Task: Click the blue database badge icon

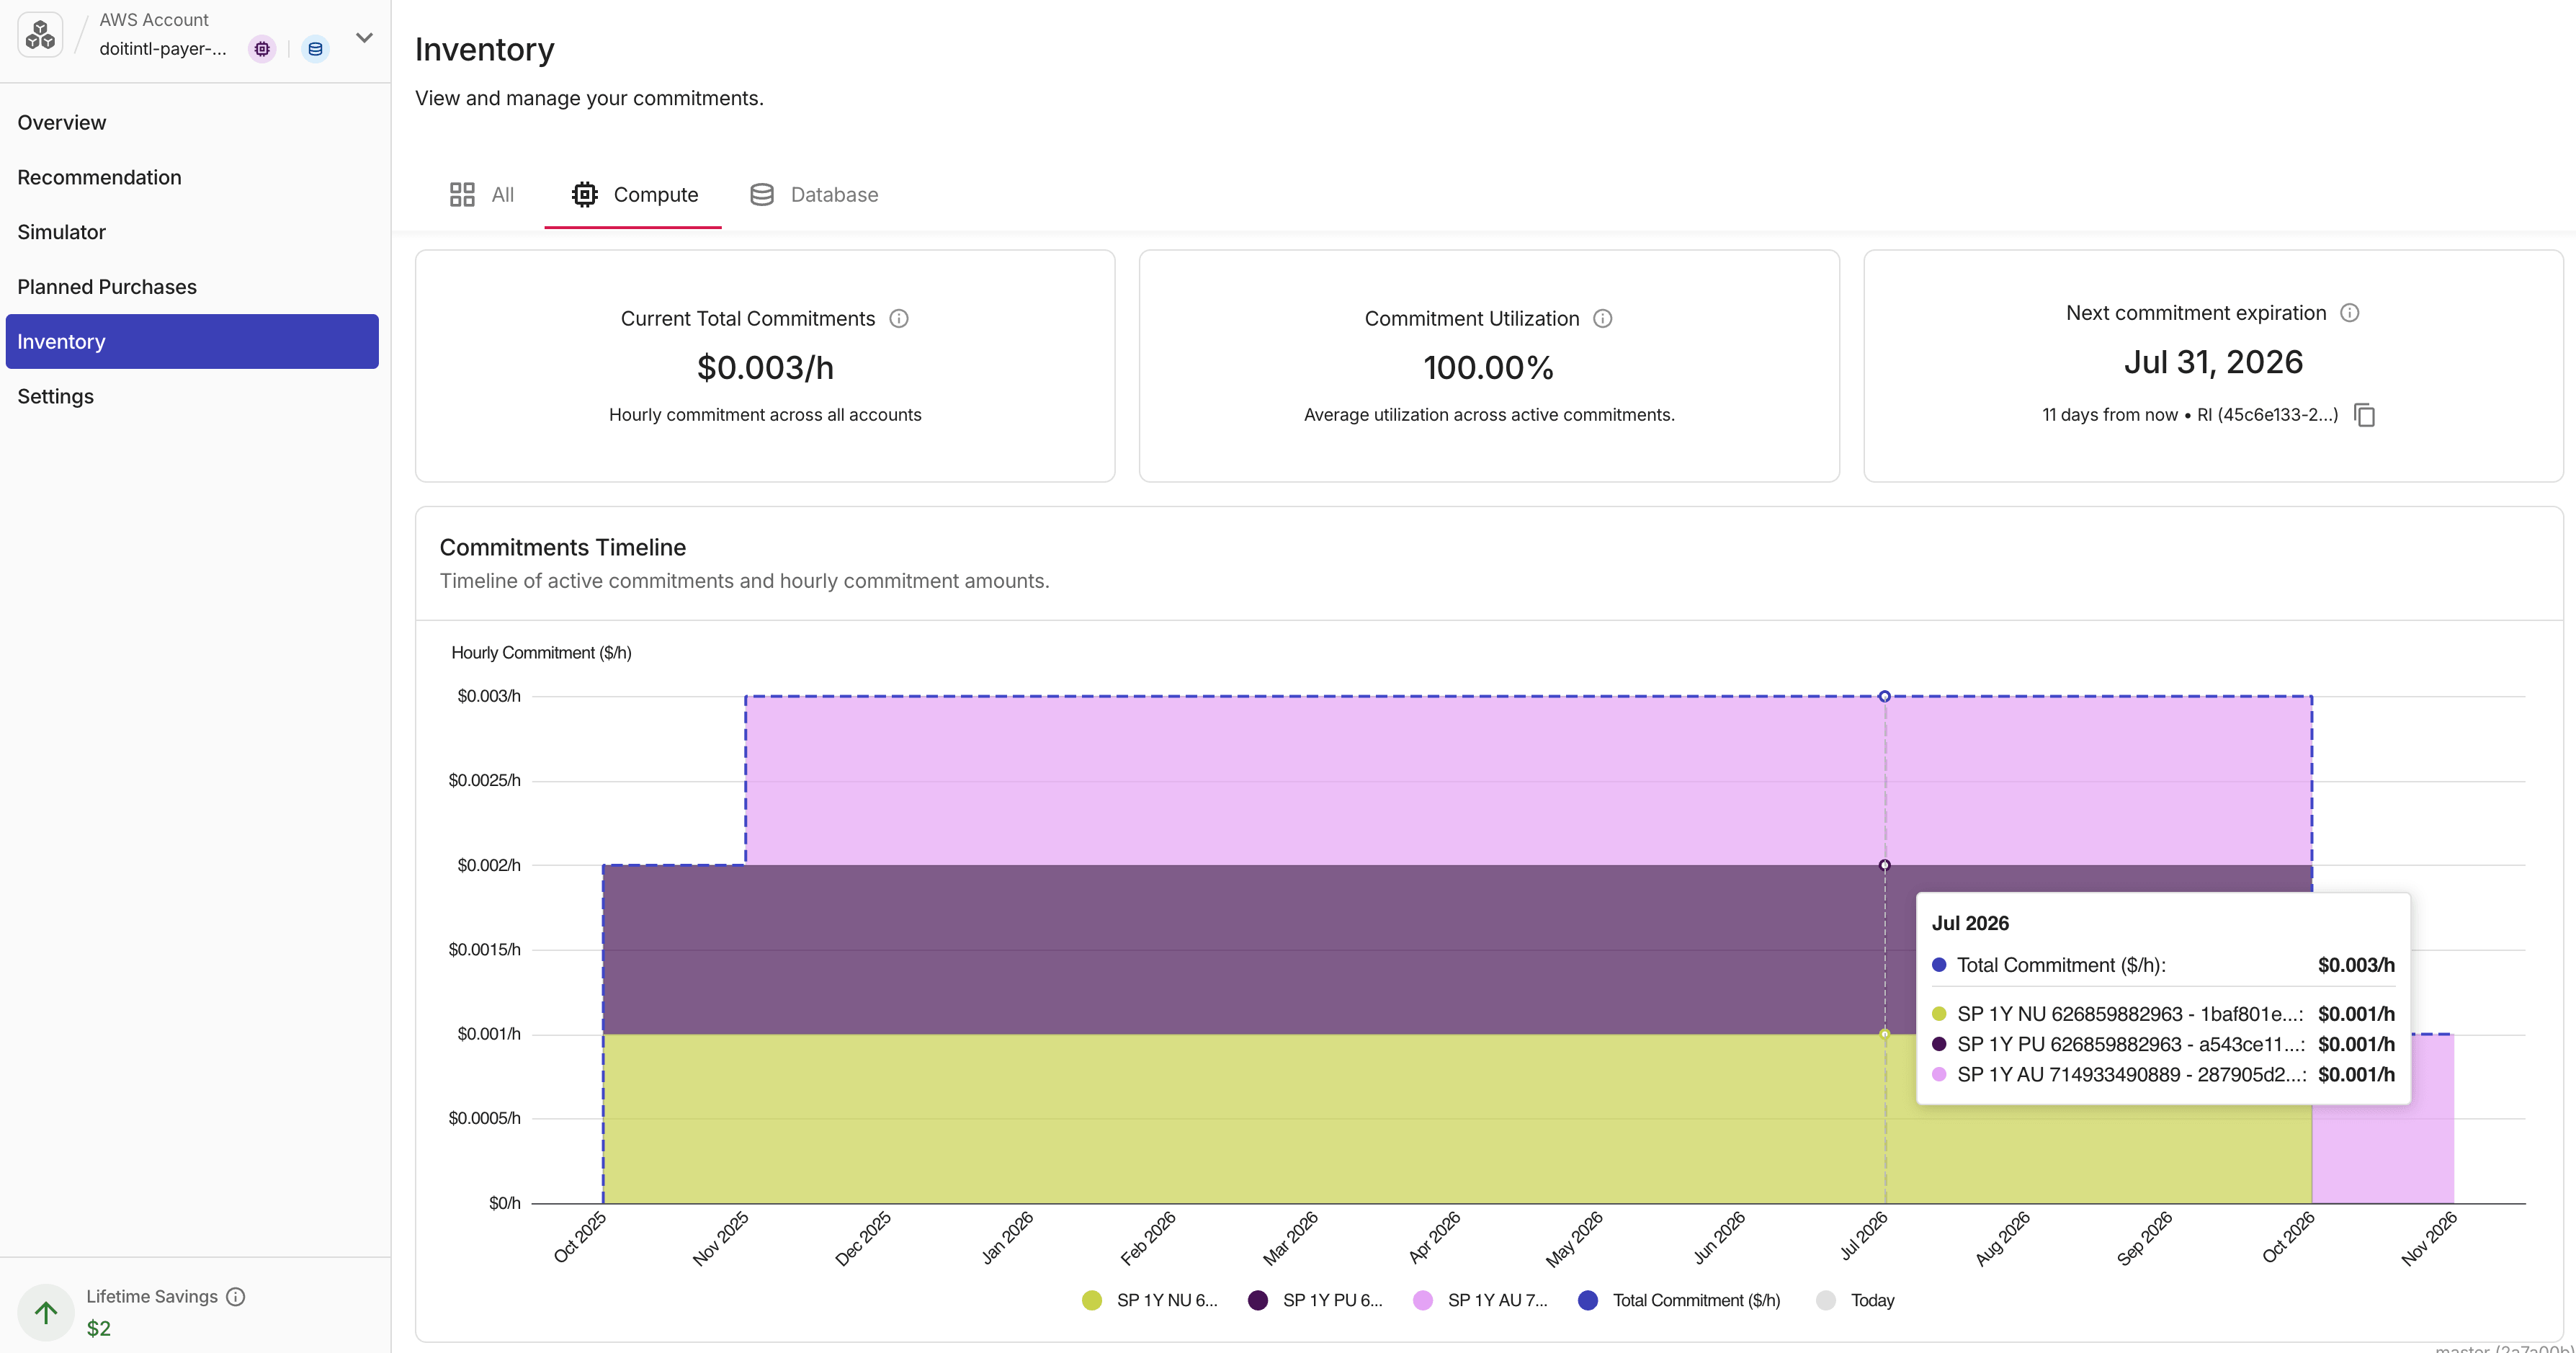Action: click(x=315, y=49)
